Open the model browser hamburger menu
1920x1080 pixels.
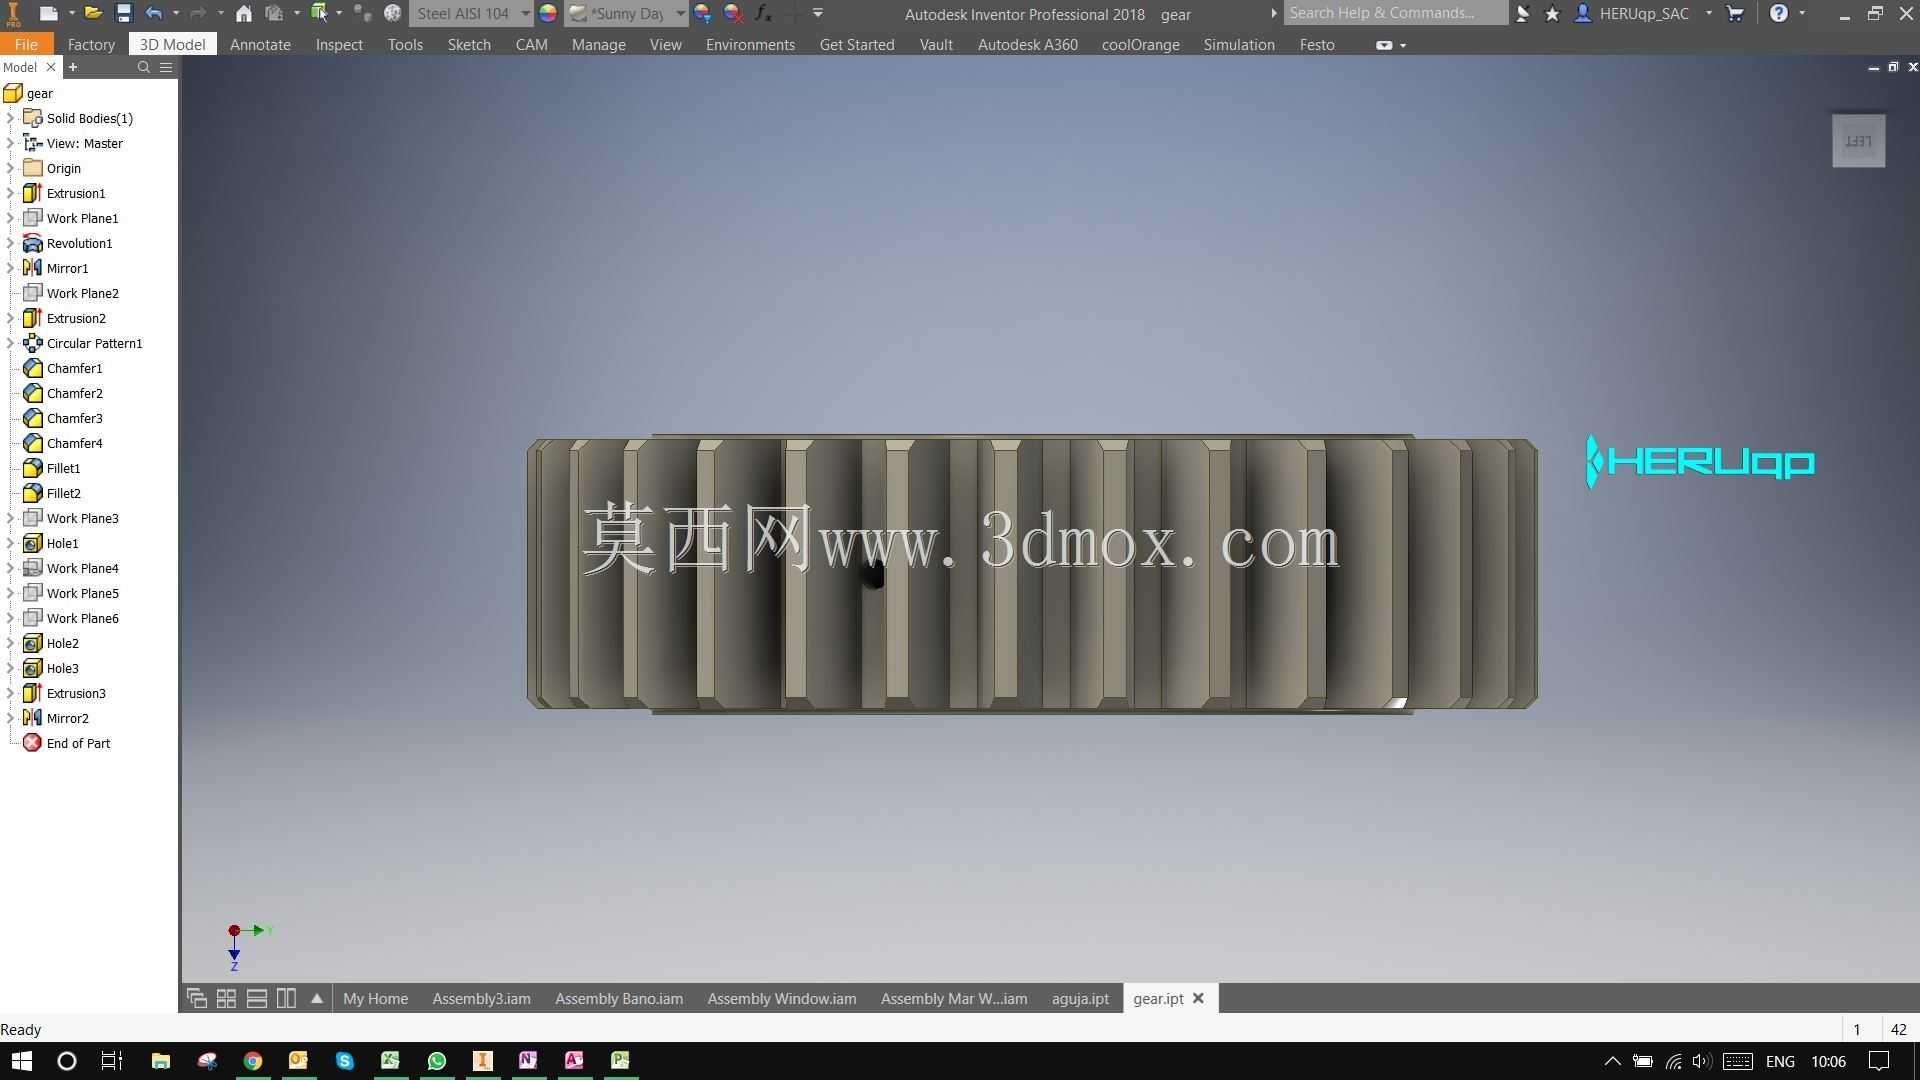(x=166, y=67)
